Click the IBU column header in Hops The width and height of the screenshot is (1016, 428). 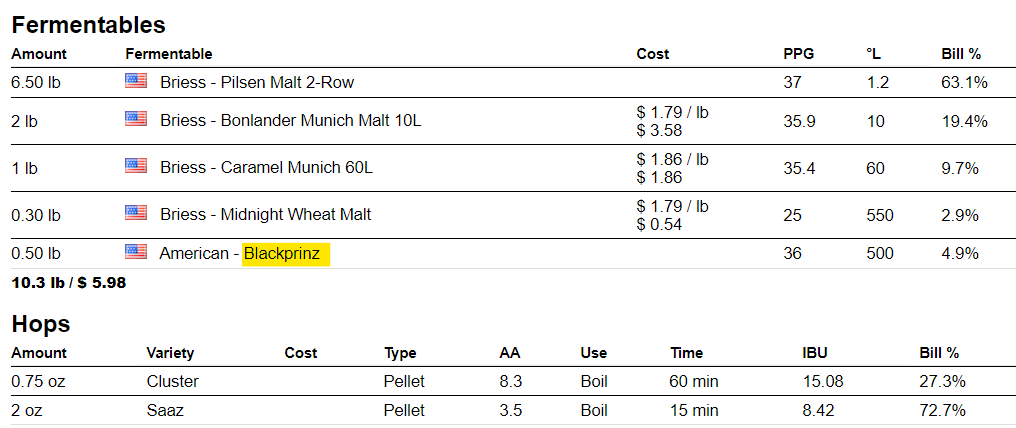815,353
